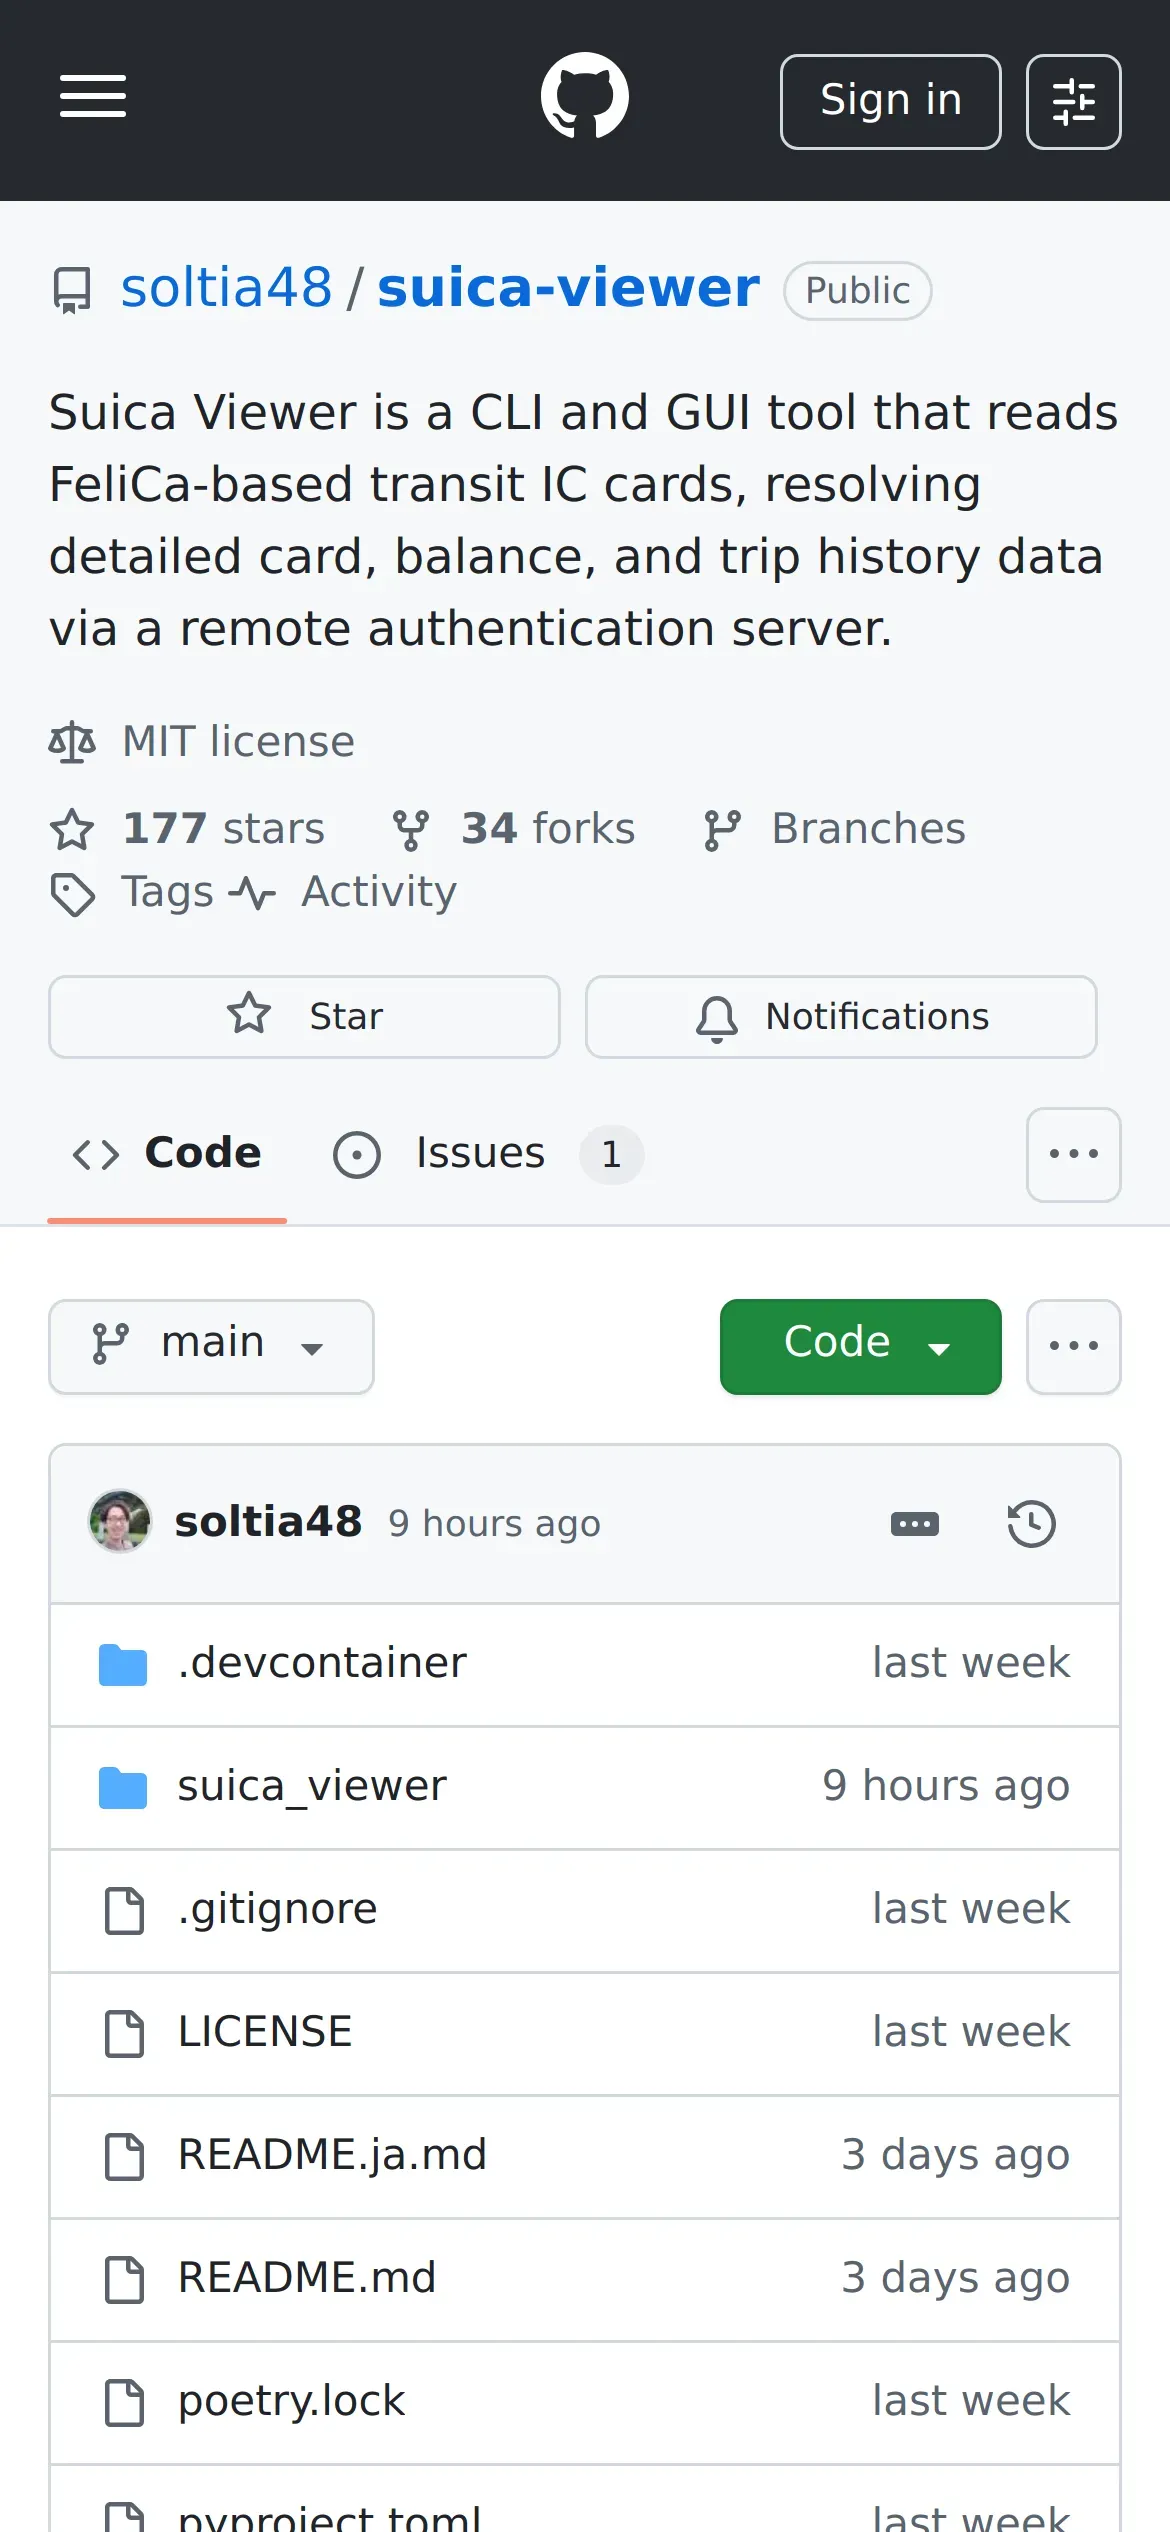Expand the latest commit message ellipsis
The width and height of the screenshot is (1170, 2532).
point(914,1524)
